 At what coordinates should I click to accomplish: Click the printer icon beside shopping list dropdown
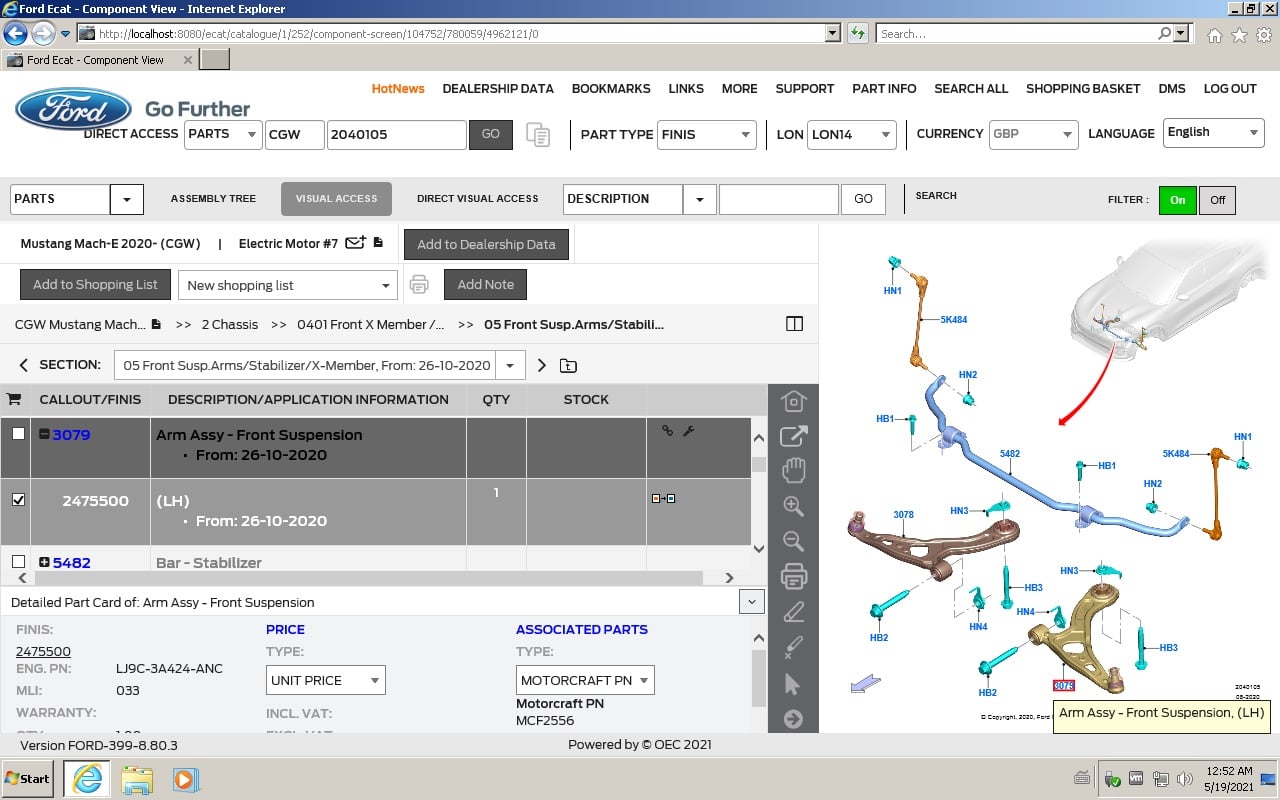pos(419,285)
